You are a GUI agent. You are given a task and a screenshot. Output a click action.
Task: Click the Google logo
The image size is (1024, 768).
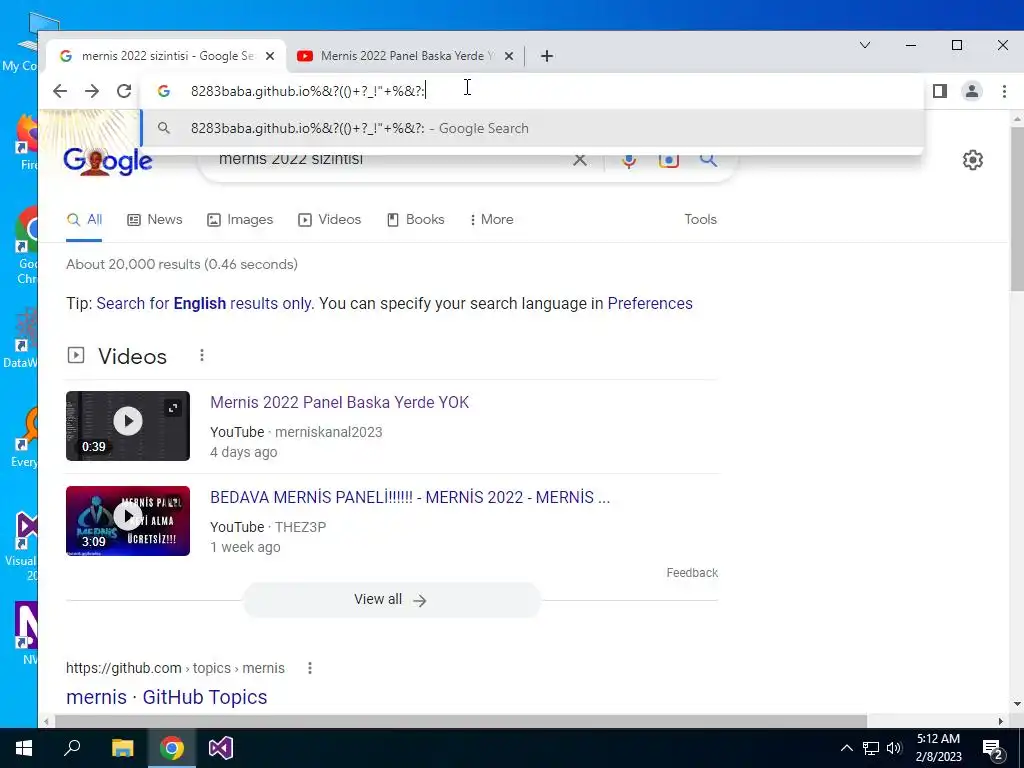[x=108, y=161]
